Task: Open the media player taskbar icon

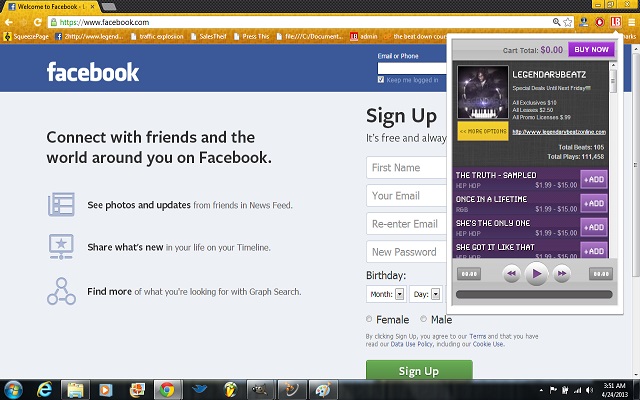Action: (105, 389)
